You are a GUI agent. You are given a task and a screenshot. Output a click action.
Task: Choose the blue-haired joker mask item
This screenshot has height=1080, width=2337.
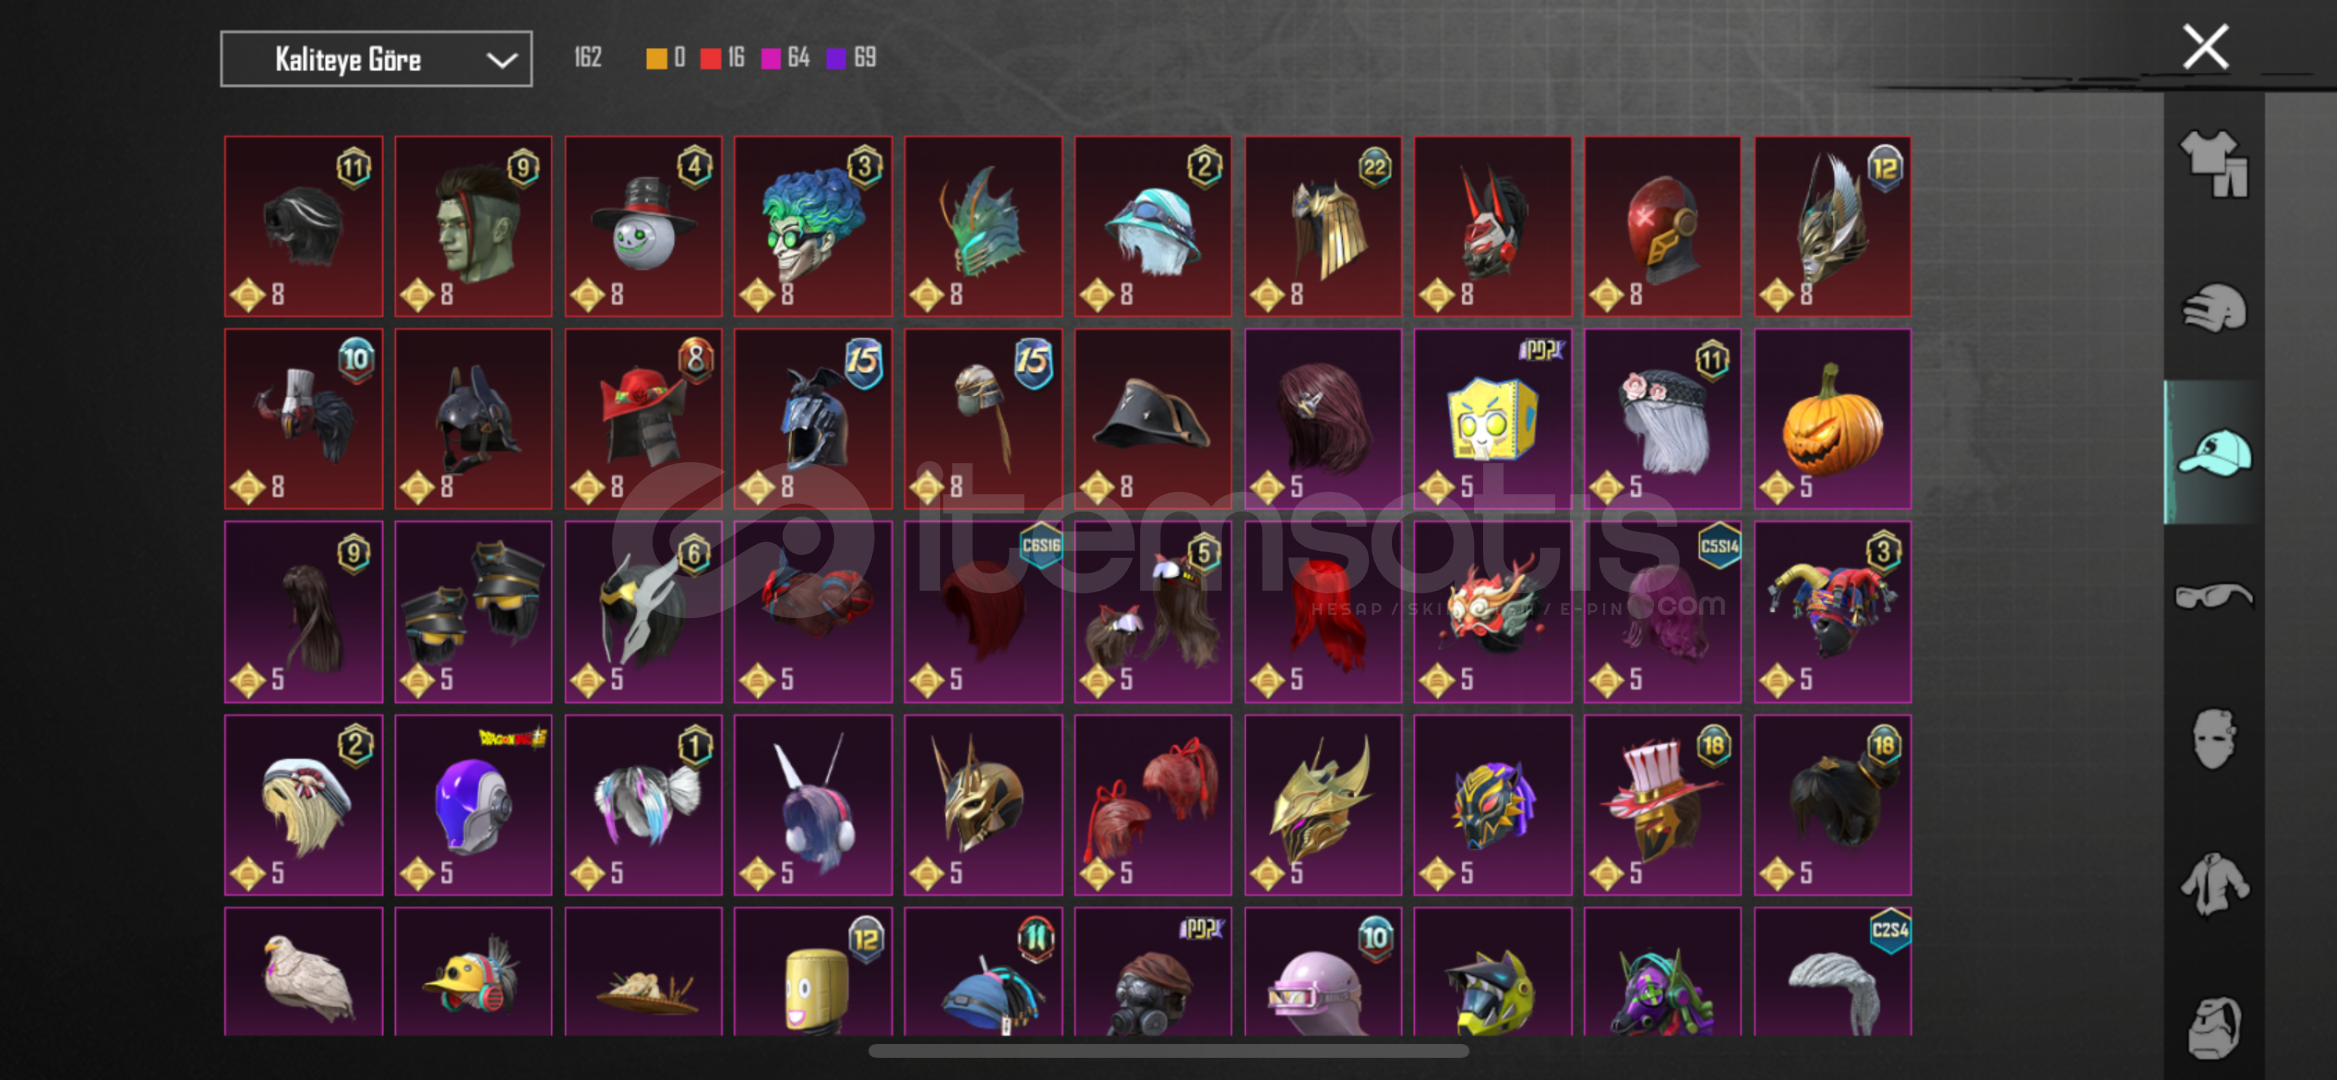click(813, 226)
